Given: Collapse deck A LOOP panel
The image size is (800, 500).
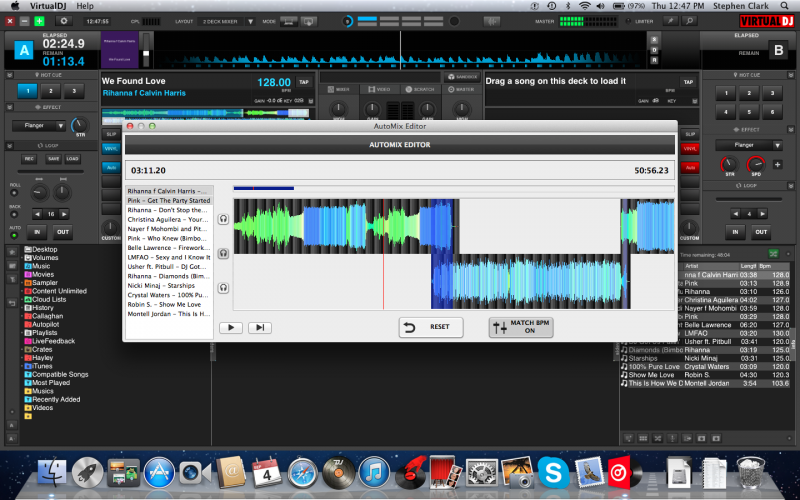Looking at the screenshot, I should click(x=10, y=145).
